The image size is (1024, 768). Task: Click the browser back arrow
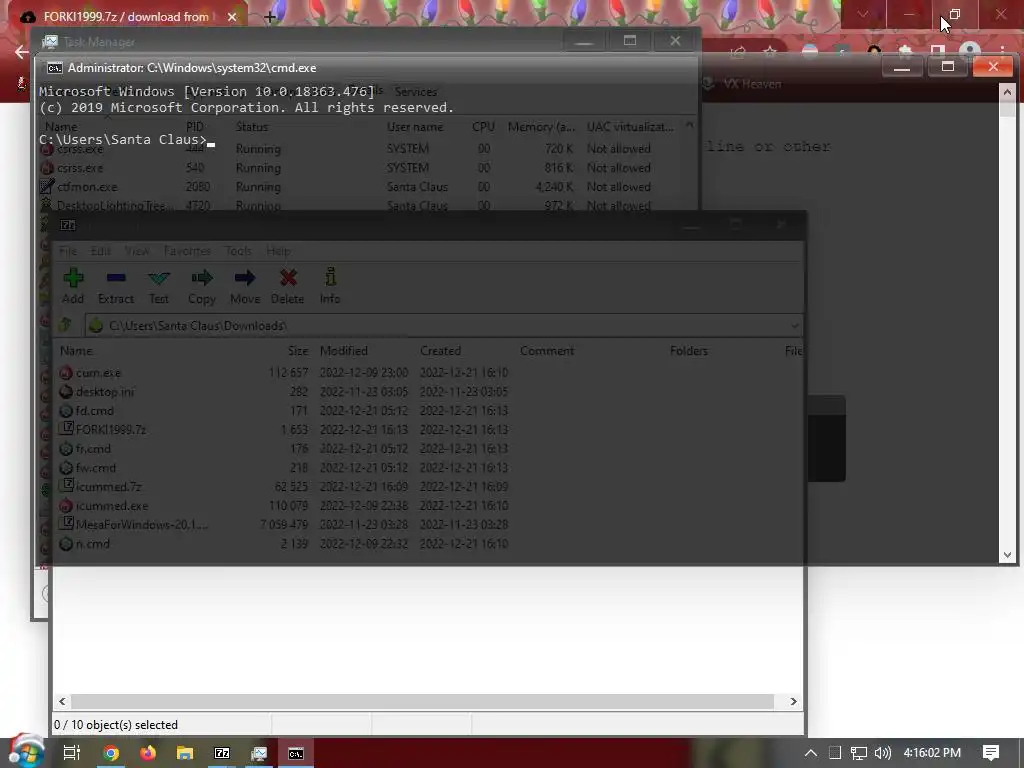pyautogui.click(x=22, y=52)
